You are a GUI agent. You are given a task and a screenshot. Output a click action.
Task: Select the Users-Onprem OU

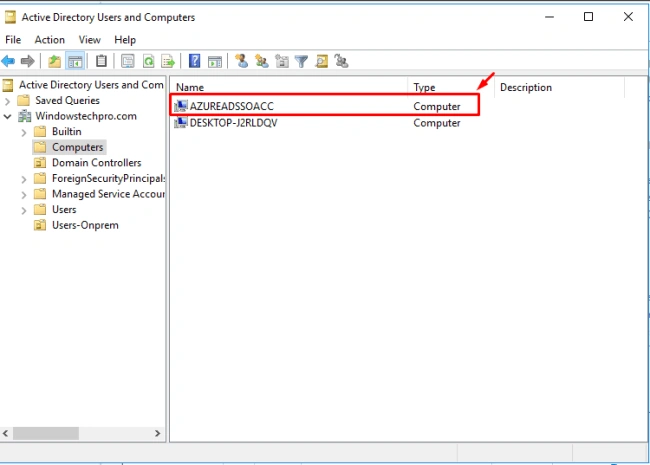[85, 225]
